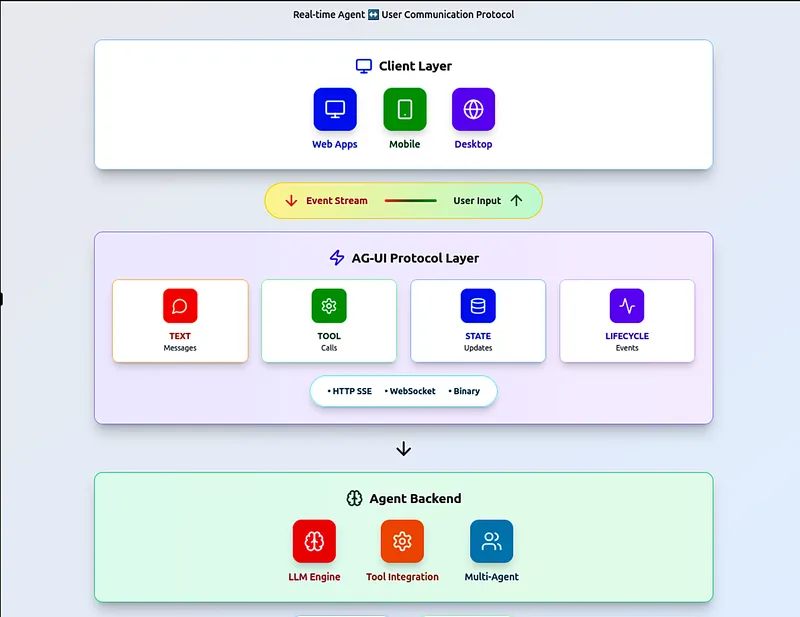Click the User Input label

pos(477,201)
